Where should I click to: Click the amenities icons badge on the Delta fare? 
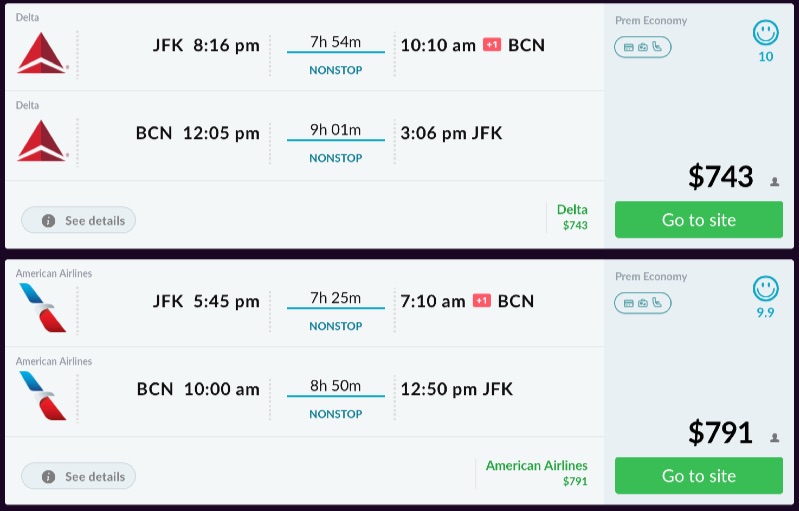click(642, 47)
